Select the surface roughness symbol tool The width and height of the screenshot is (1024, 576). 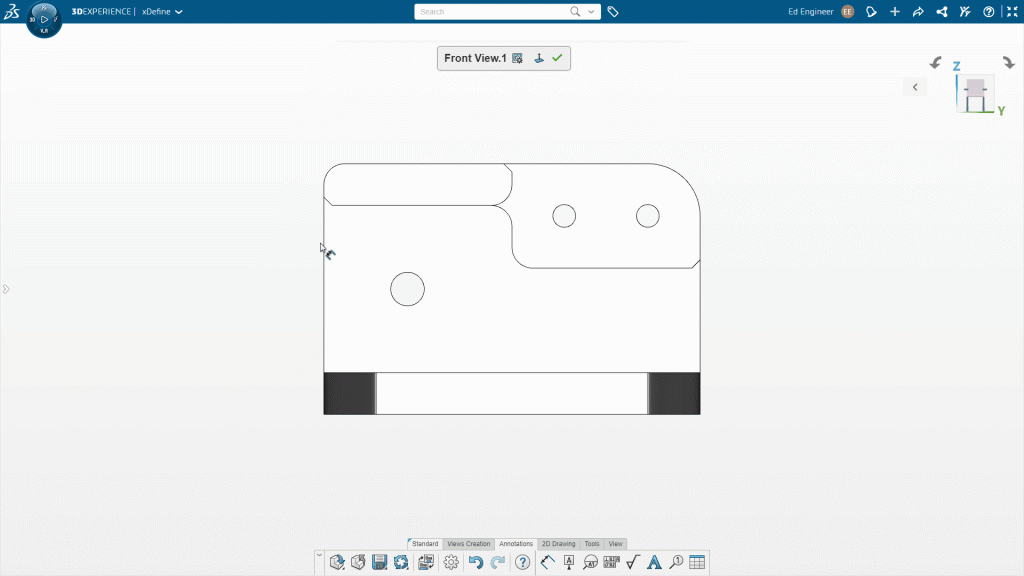tap(632, 562)
